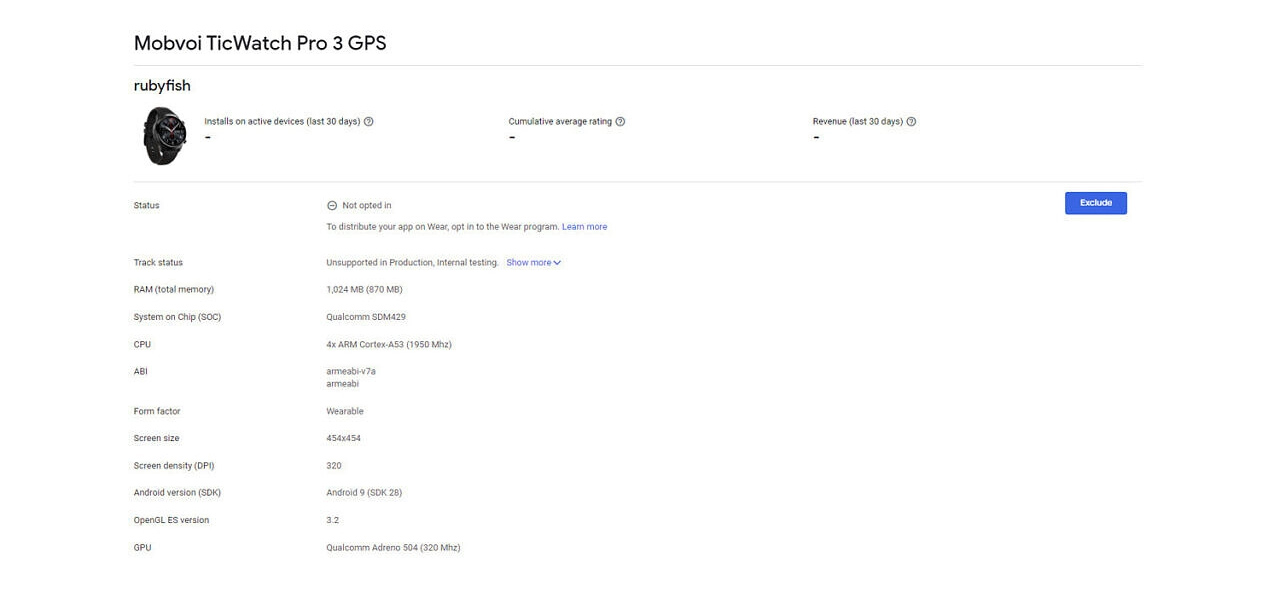Click the Exclude button

[x=1095, y=203]
